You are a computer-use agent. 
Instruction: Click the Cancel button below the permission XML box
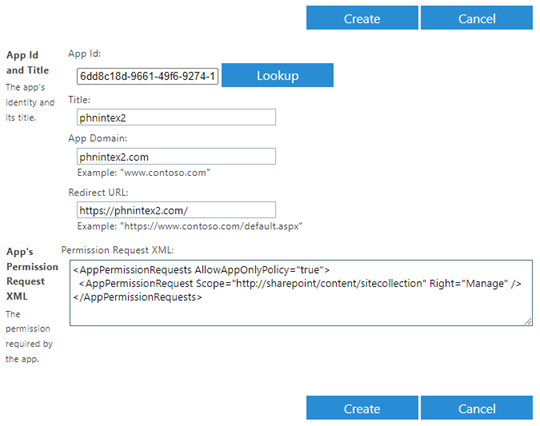(477, 408)
